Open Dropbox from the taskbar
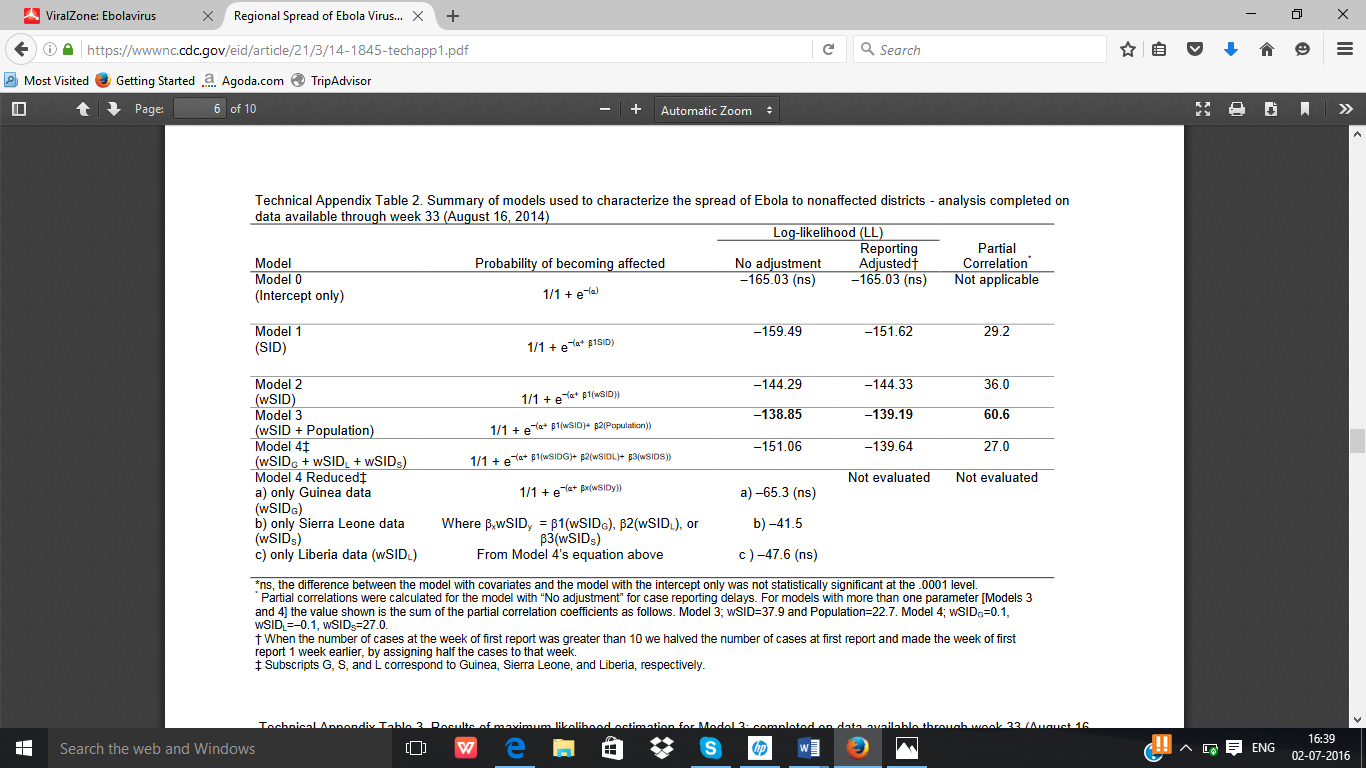The height and width of the screenshot is (768, 1366). 662,748
